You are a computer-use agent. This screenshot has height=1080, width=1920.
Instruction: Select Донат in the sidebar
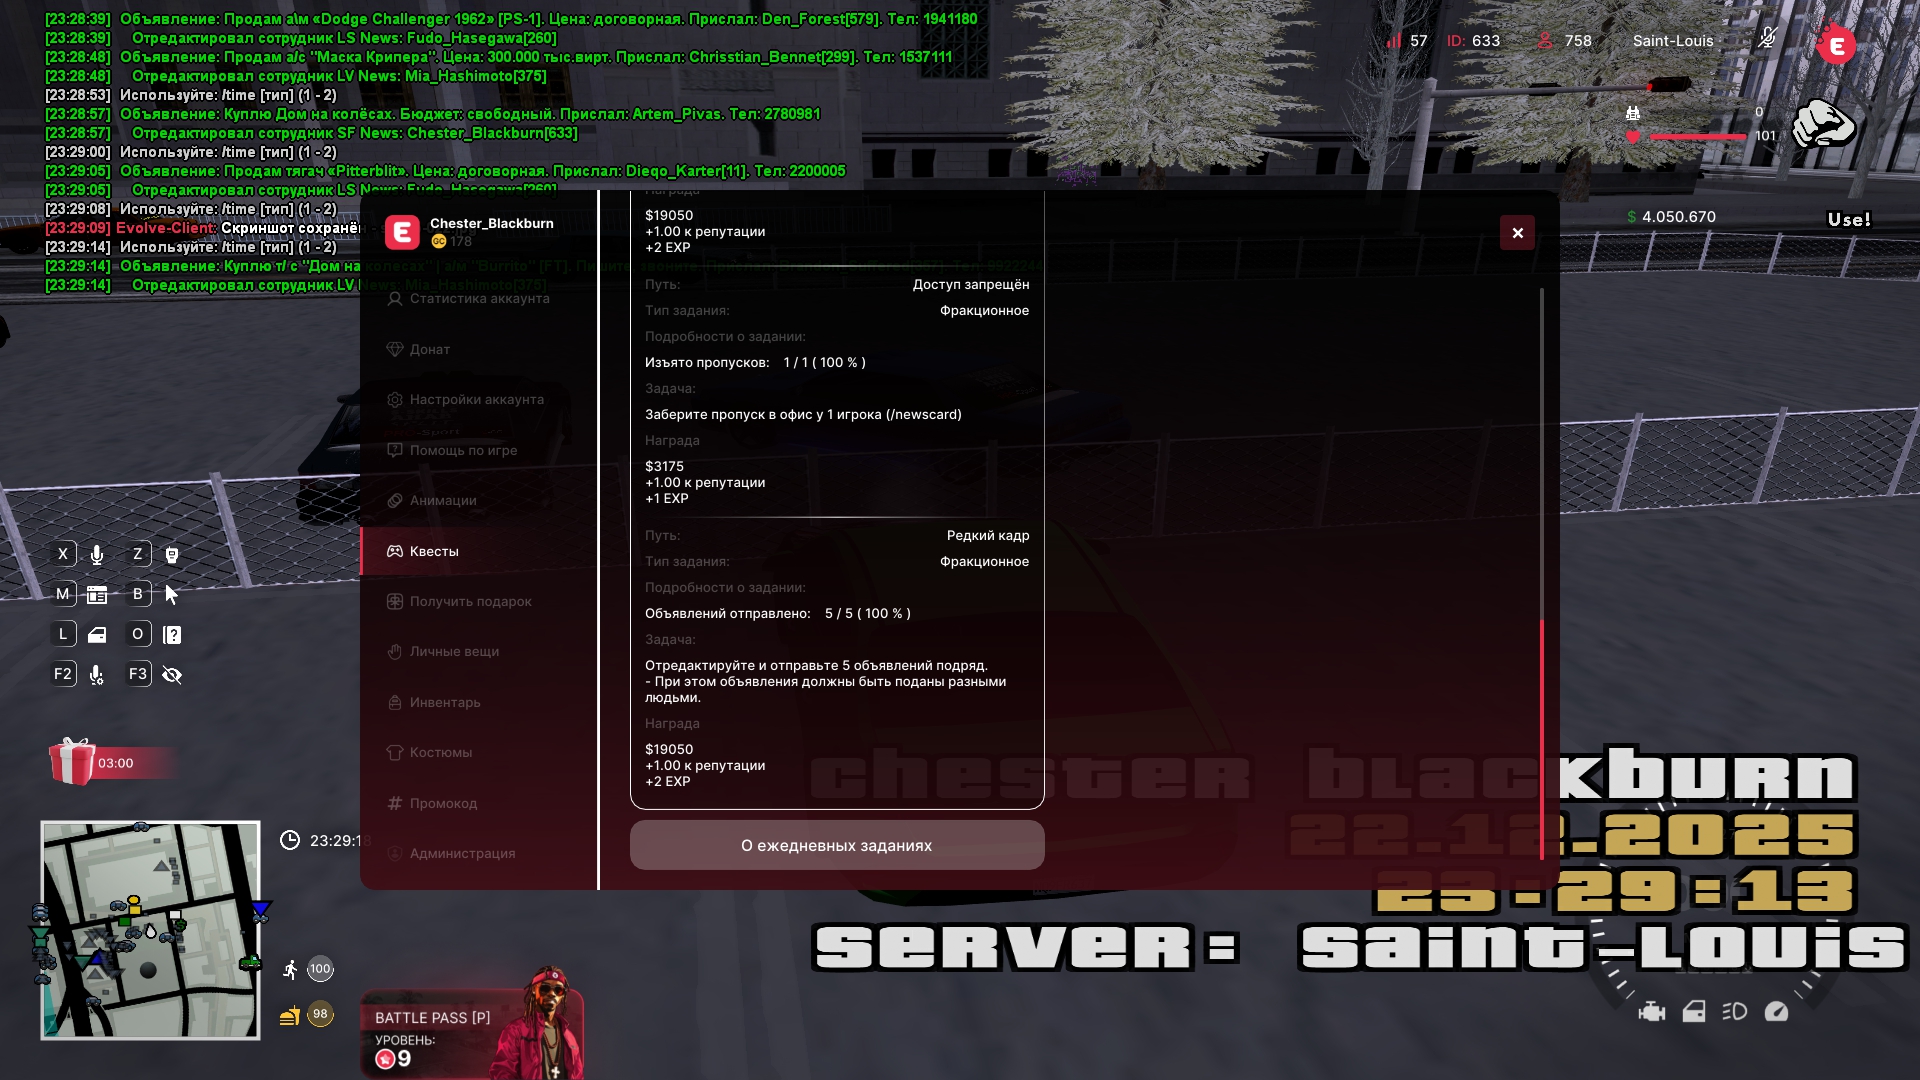[429, 349]
